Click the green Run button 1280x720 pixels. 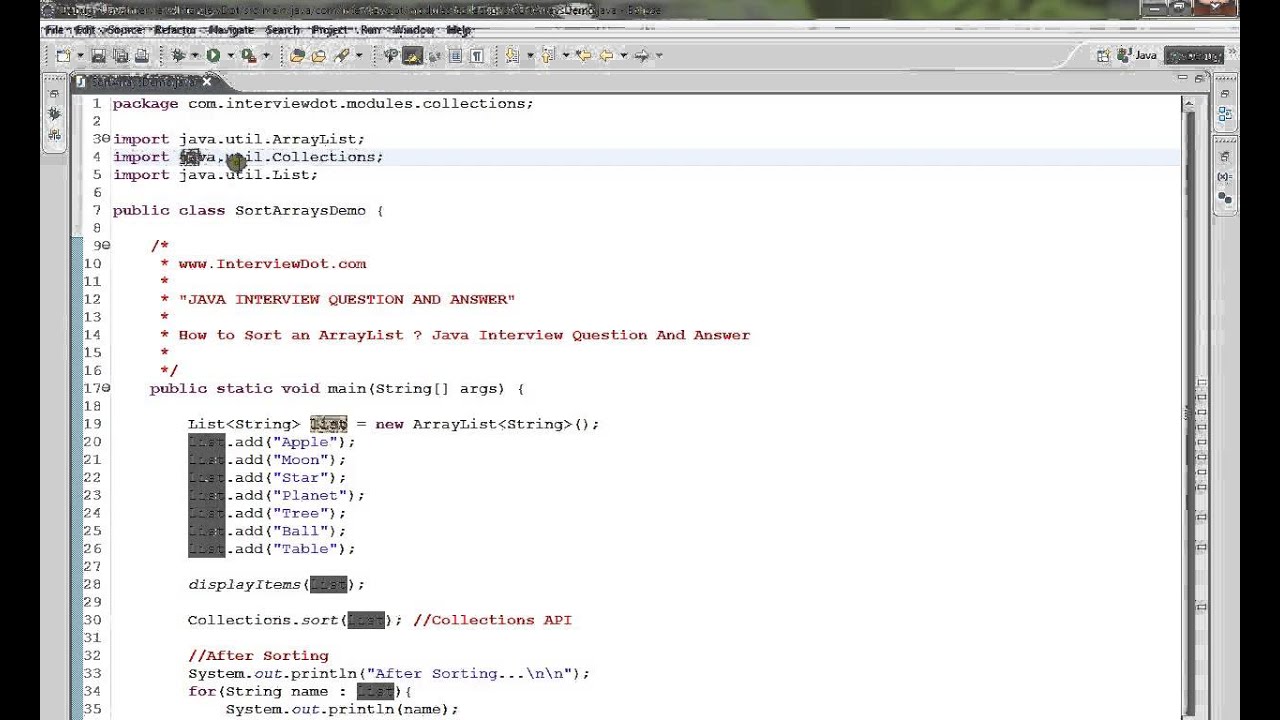(213, 56)
